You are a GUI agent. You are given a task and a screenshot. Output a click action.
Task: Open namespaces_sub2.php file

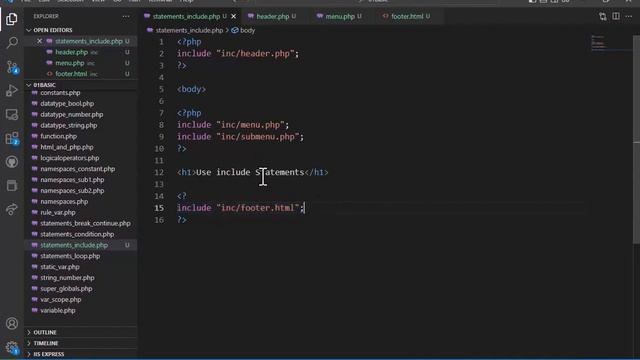pos(72,191)
